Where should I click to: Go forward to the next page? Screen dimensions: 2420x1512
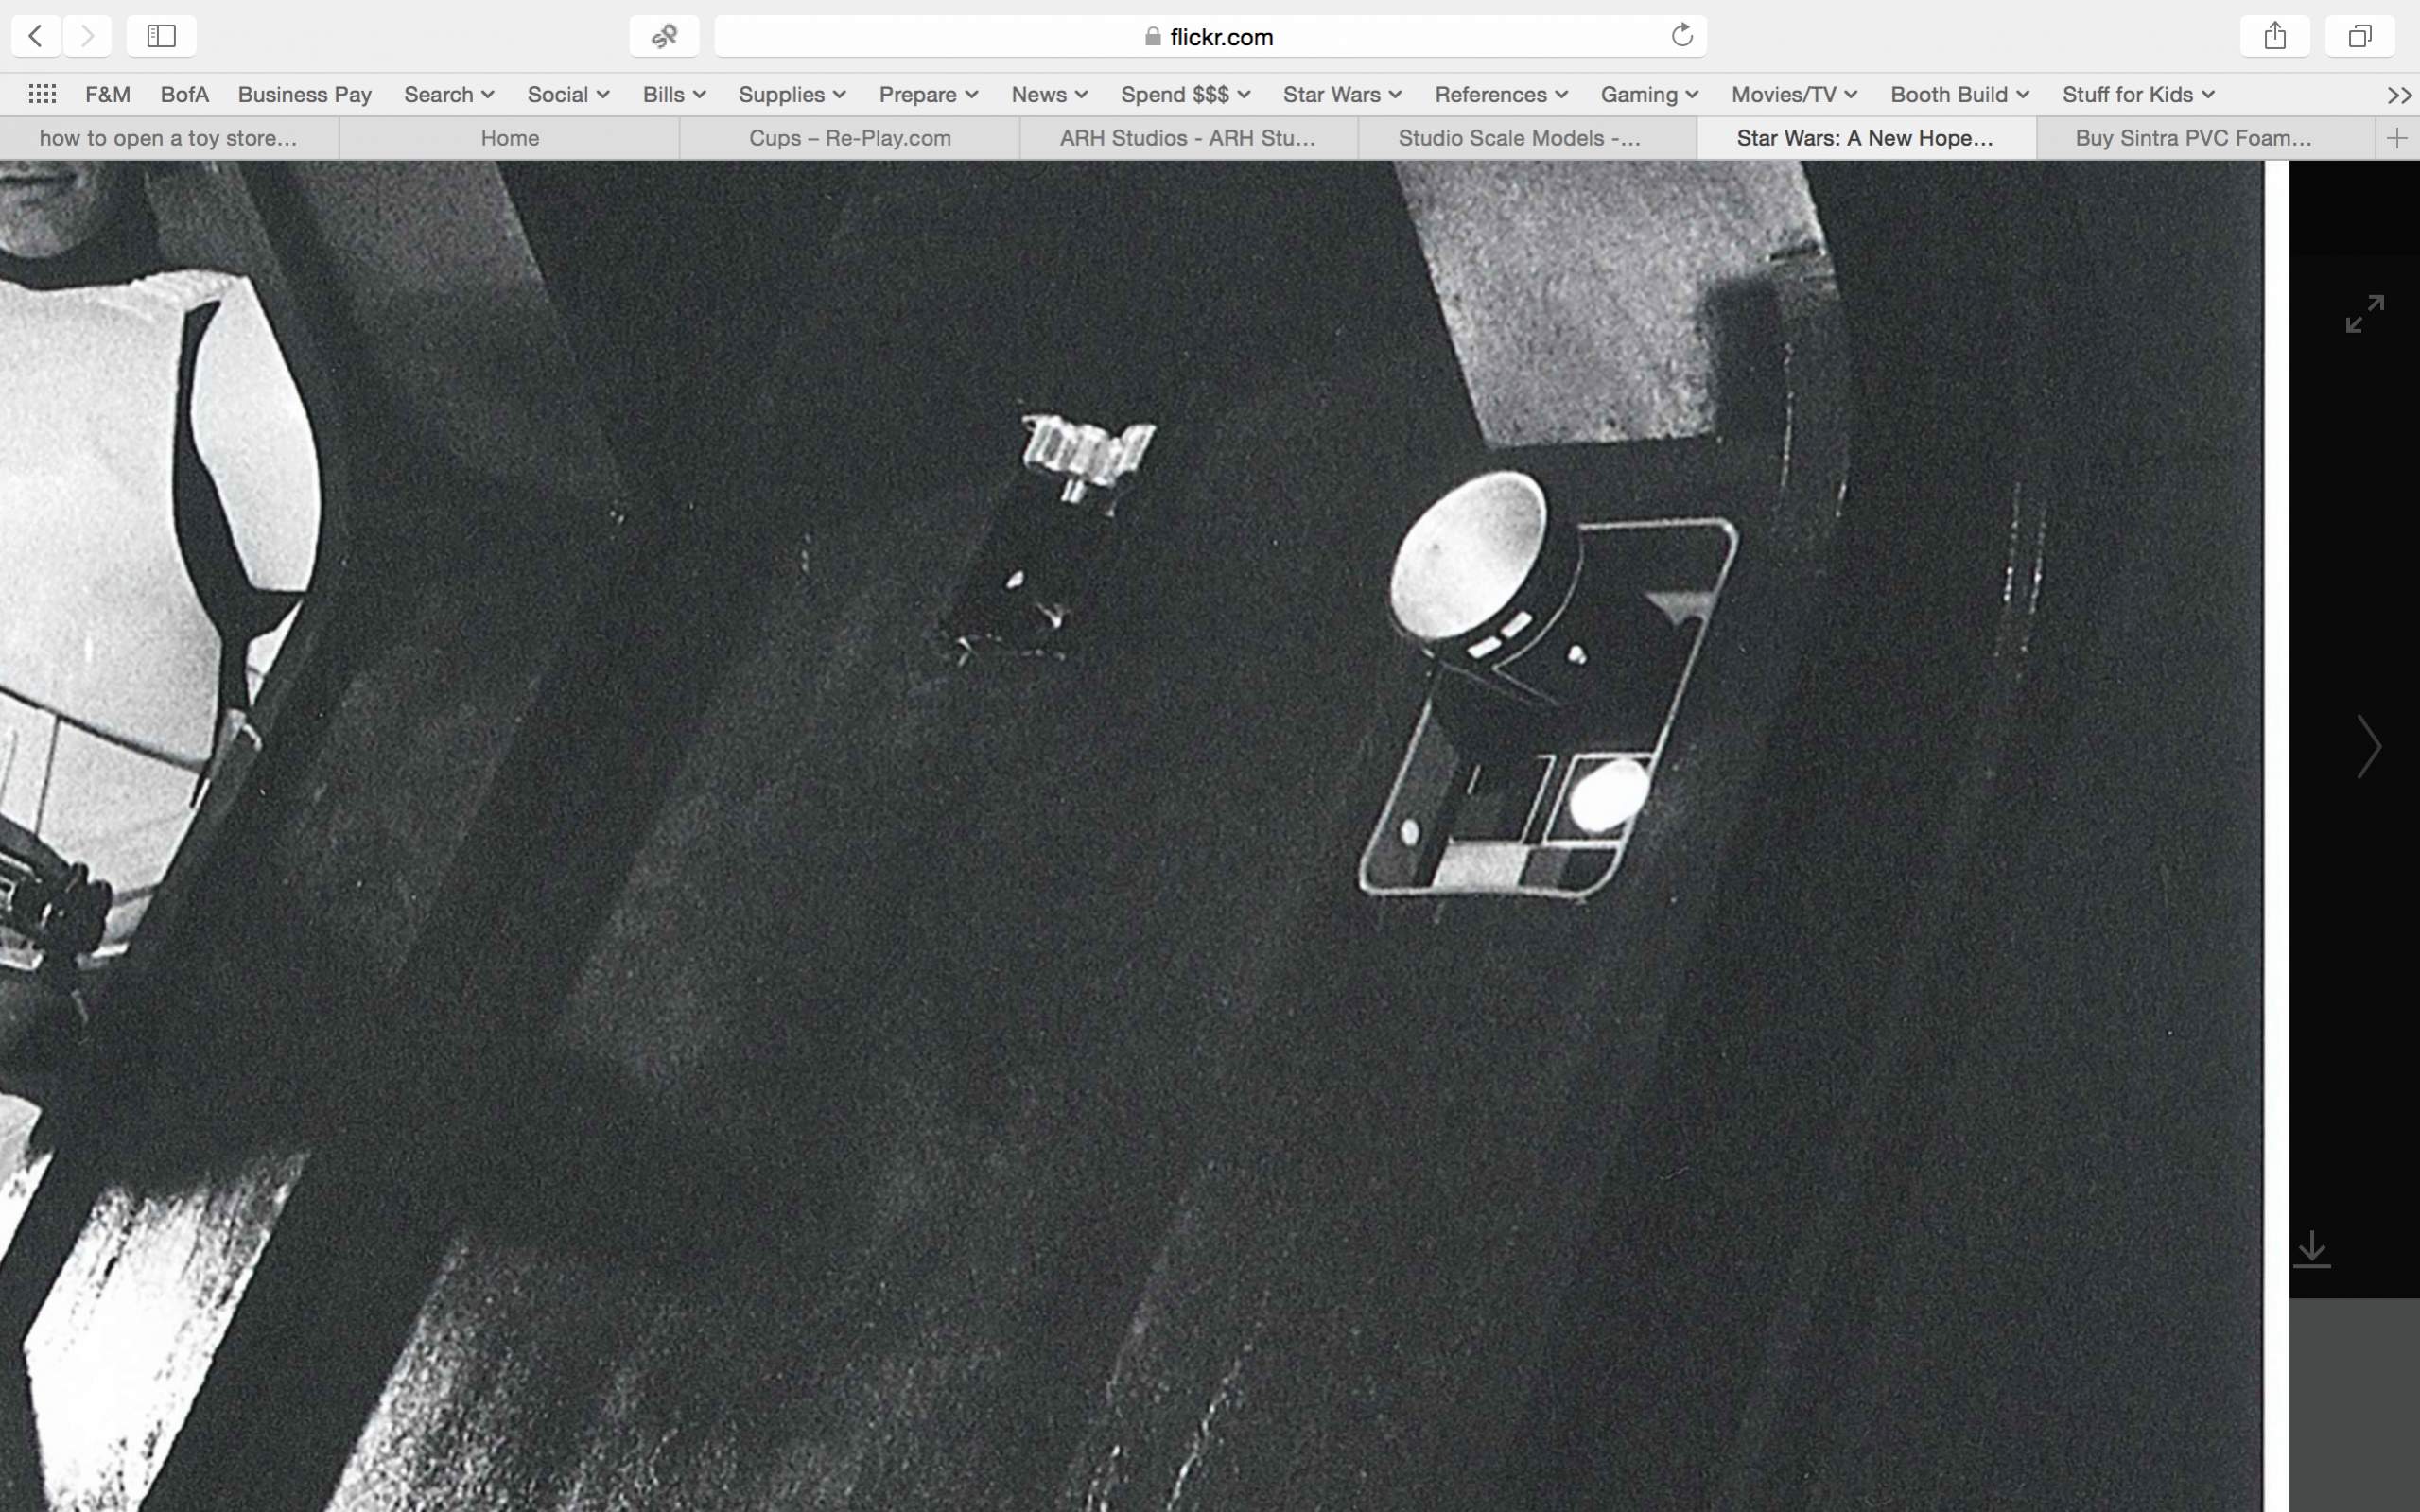87,36
